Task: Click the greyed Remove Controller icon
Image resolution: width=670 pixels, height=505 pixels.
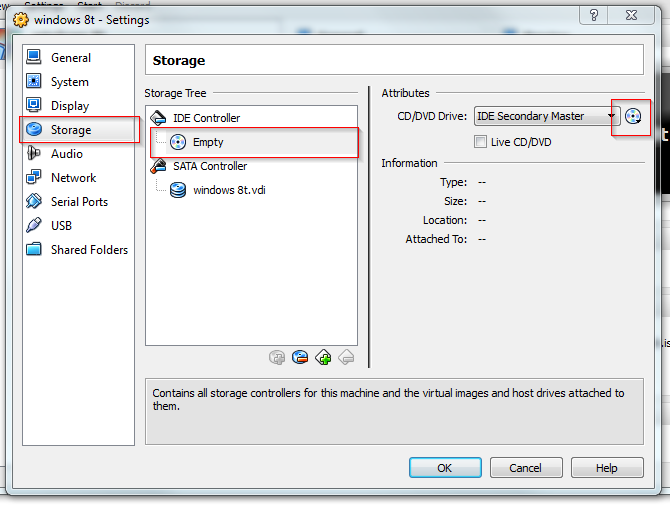Action: (346, 357)
